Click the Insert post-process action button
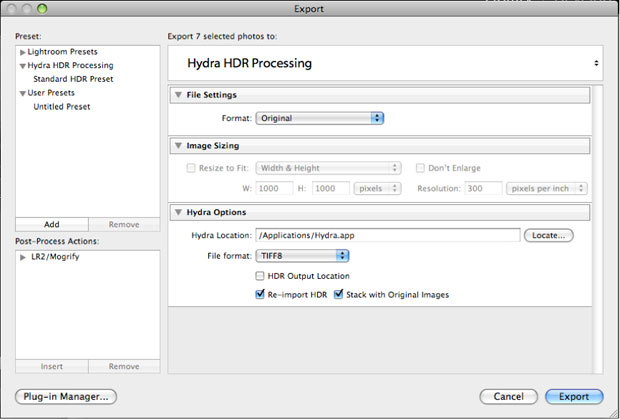Image resolution: width=620 pixels, height=420 pixels. (x=52, y=366)
